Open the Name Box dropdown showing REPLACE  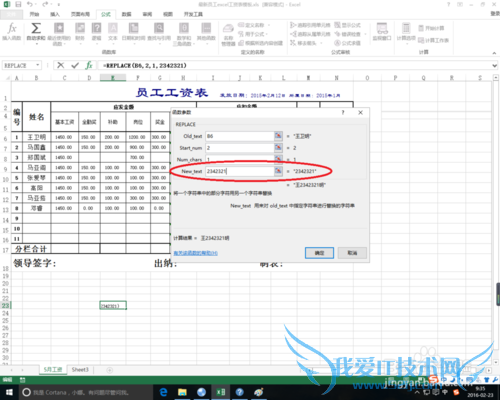click(x=38, y=65)
